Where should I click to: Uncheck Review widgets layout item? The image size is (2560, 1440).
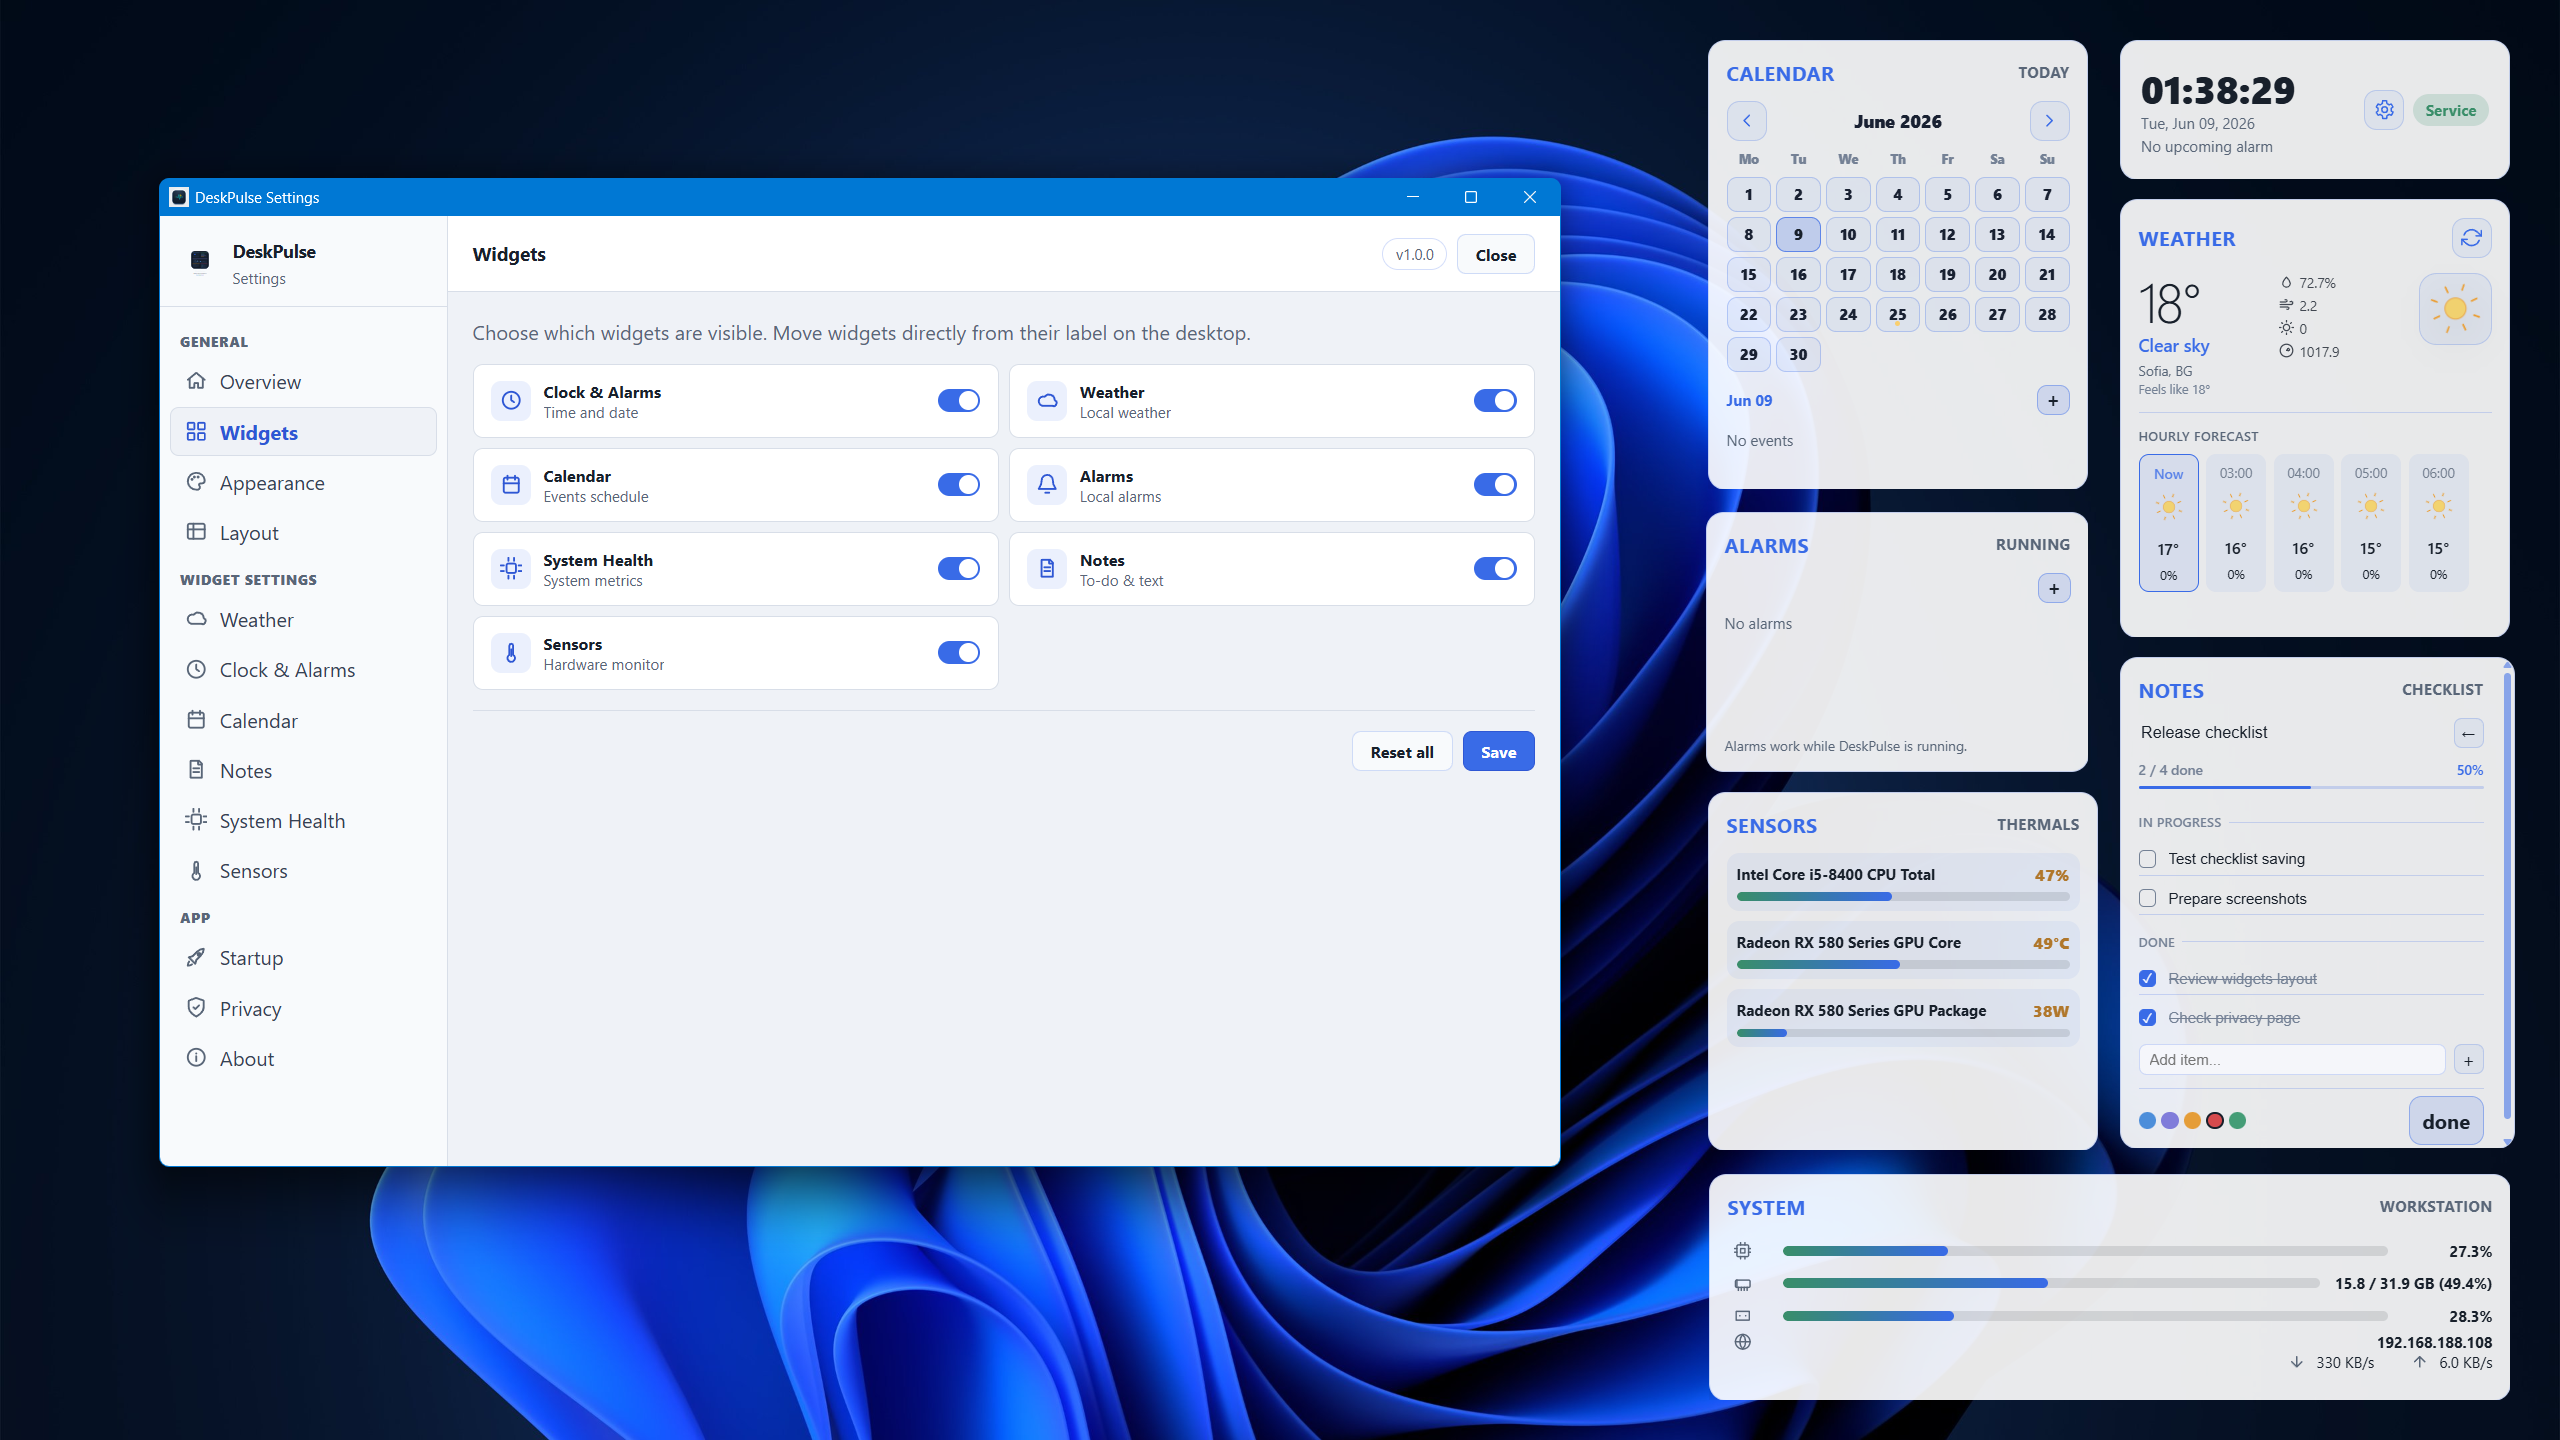click(x=2147, y=979)
